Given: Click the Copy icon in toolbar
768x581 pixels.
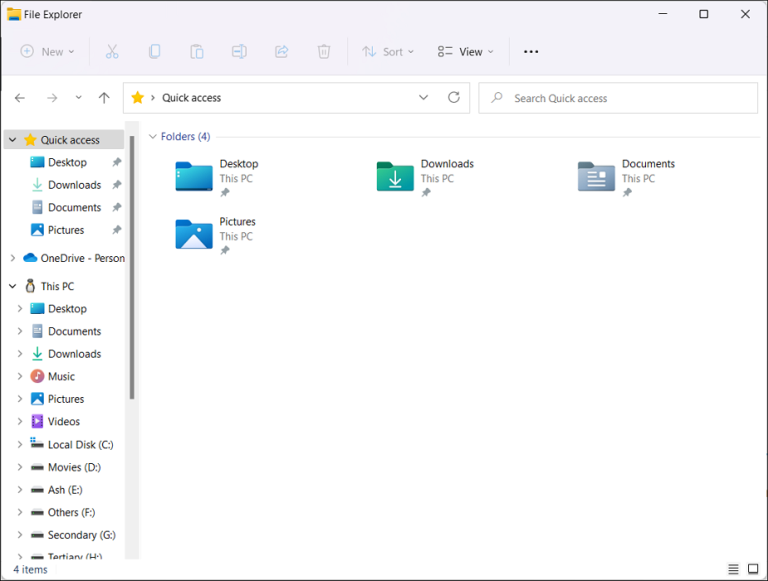Looking at the screenshot, I should [x=155, y=51].
